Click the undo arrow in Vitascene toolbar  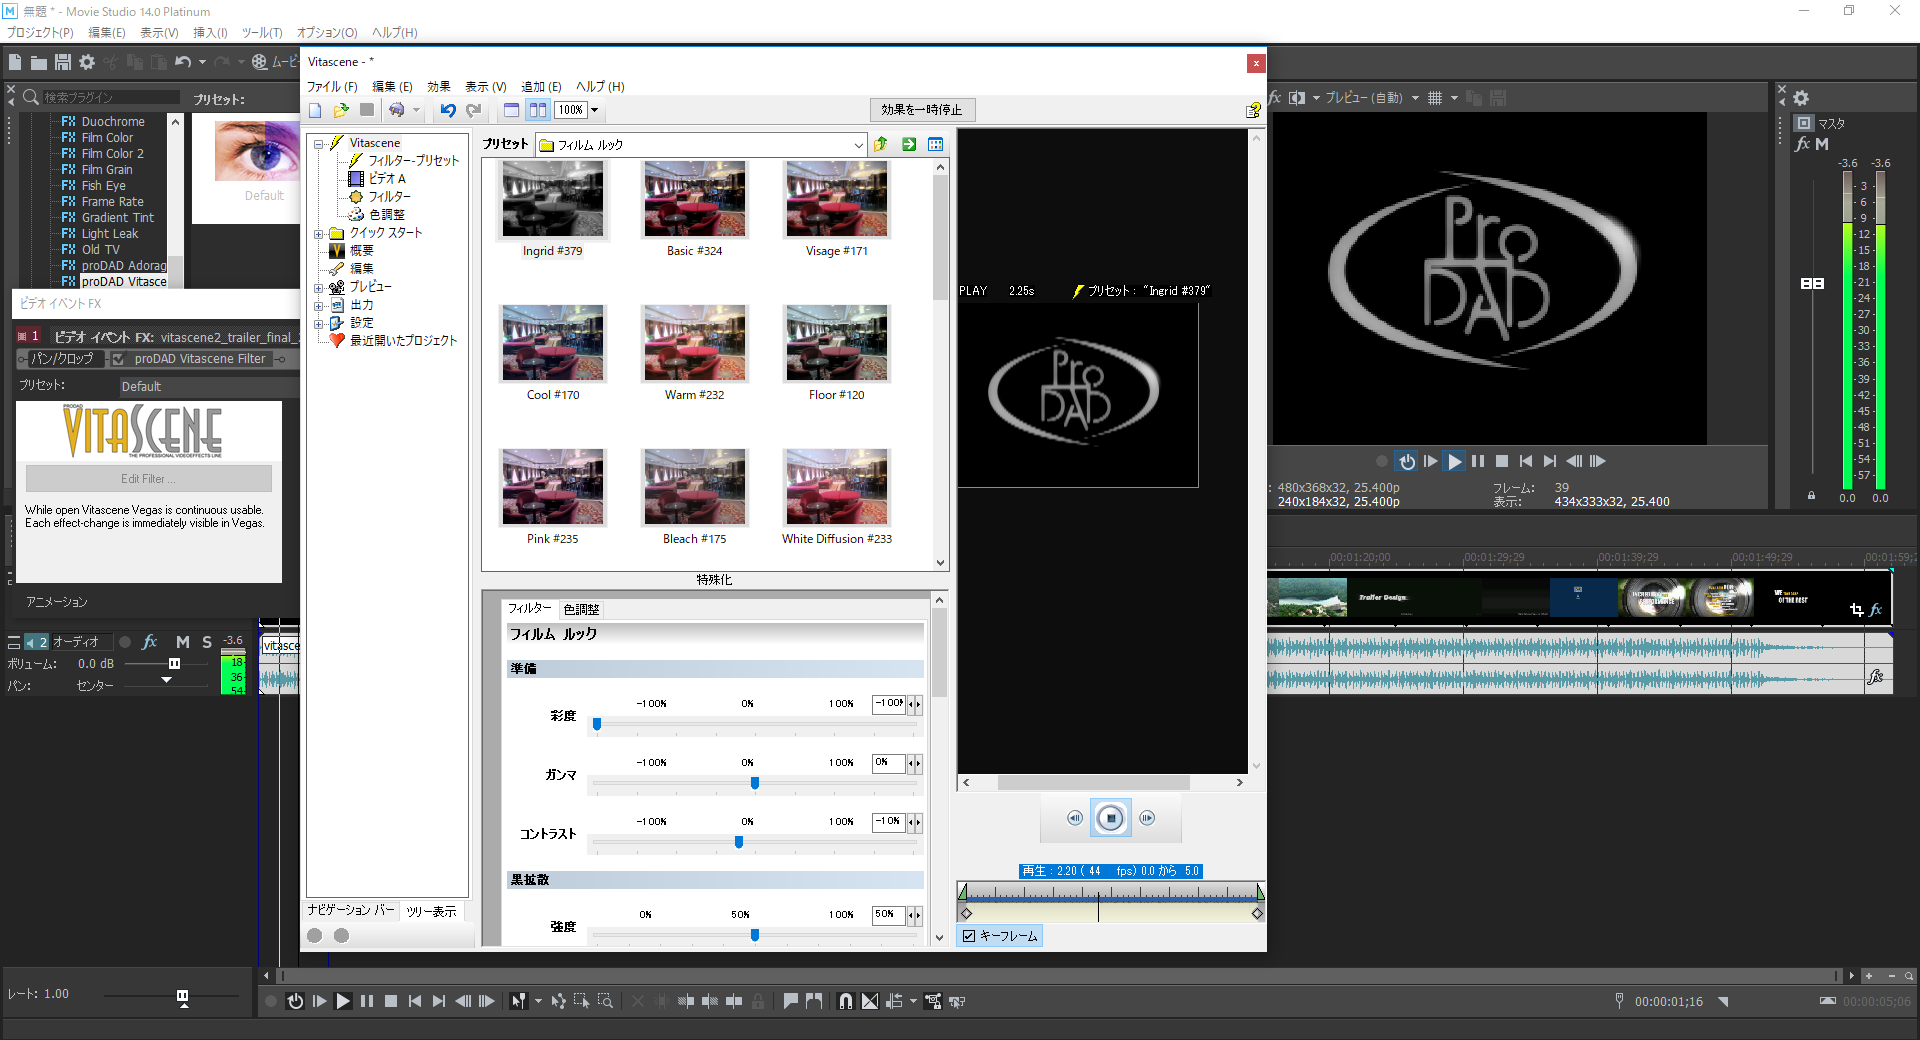[448, 110]
